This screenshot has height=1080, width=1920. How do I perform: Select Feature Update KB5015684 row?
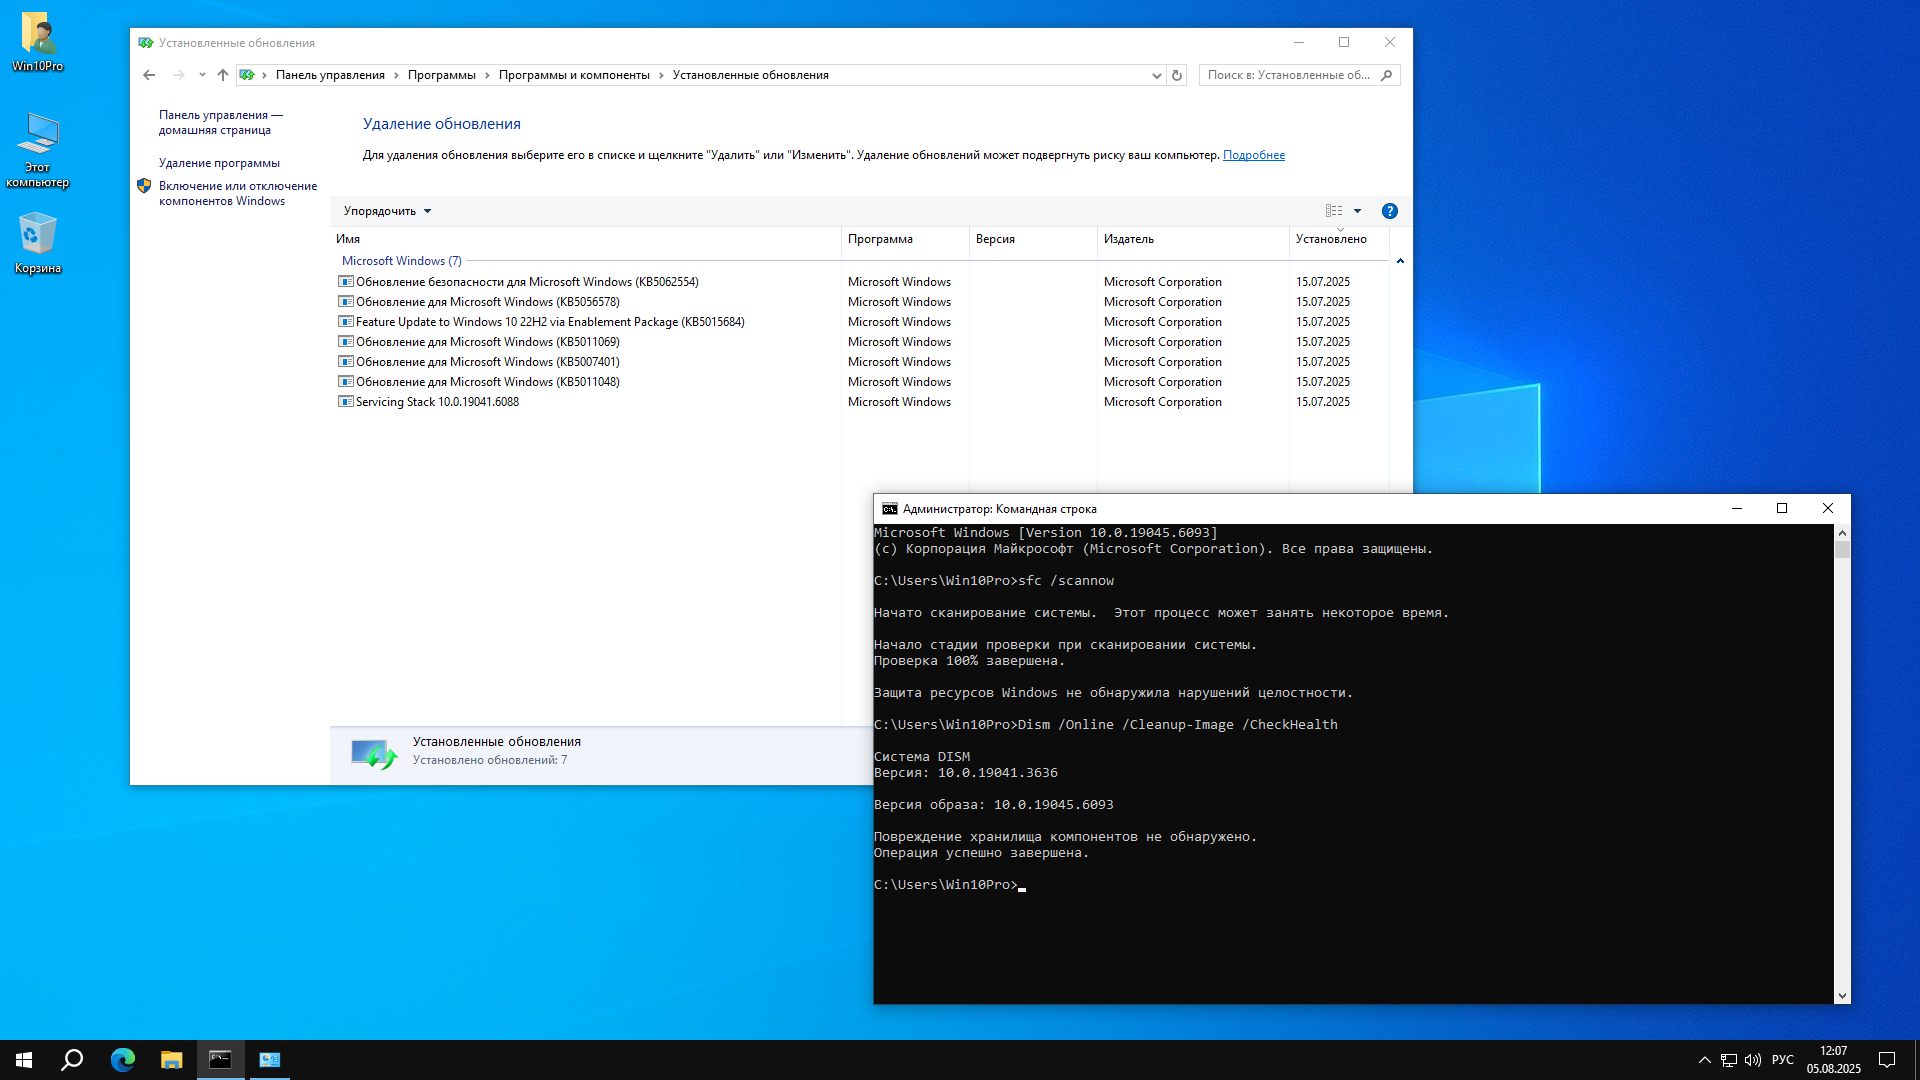pyautogui.click(x=860, y=322)
